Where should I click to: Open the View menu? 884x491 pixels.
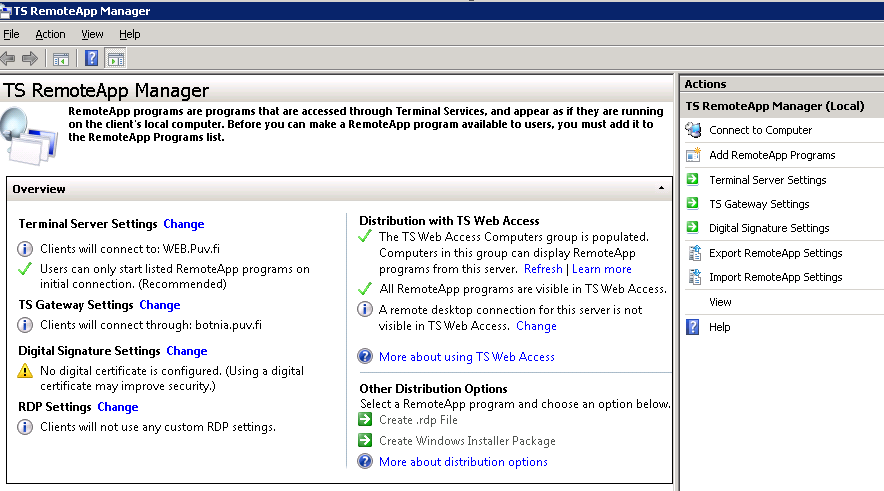click(92, 34)
